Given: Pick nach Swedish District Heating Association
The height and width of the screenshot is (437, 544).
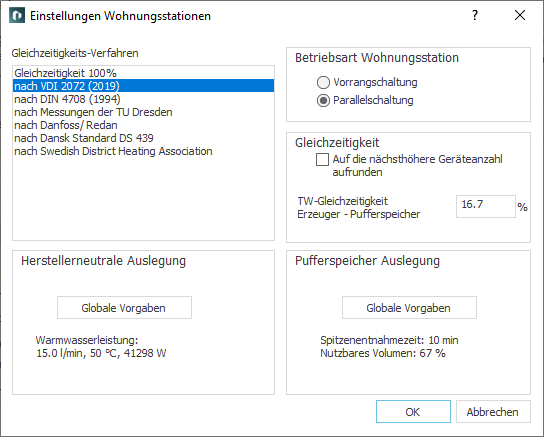Looking at the screenshot, I should (143, 151).
